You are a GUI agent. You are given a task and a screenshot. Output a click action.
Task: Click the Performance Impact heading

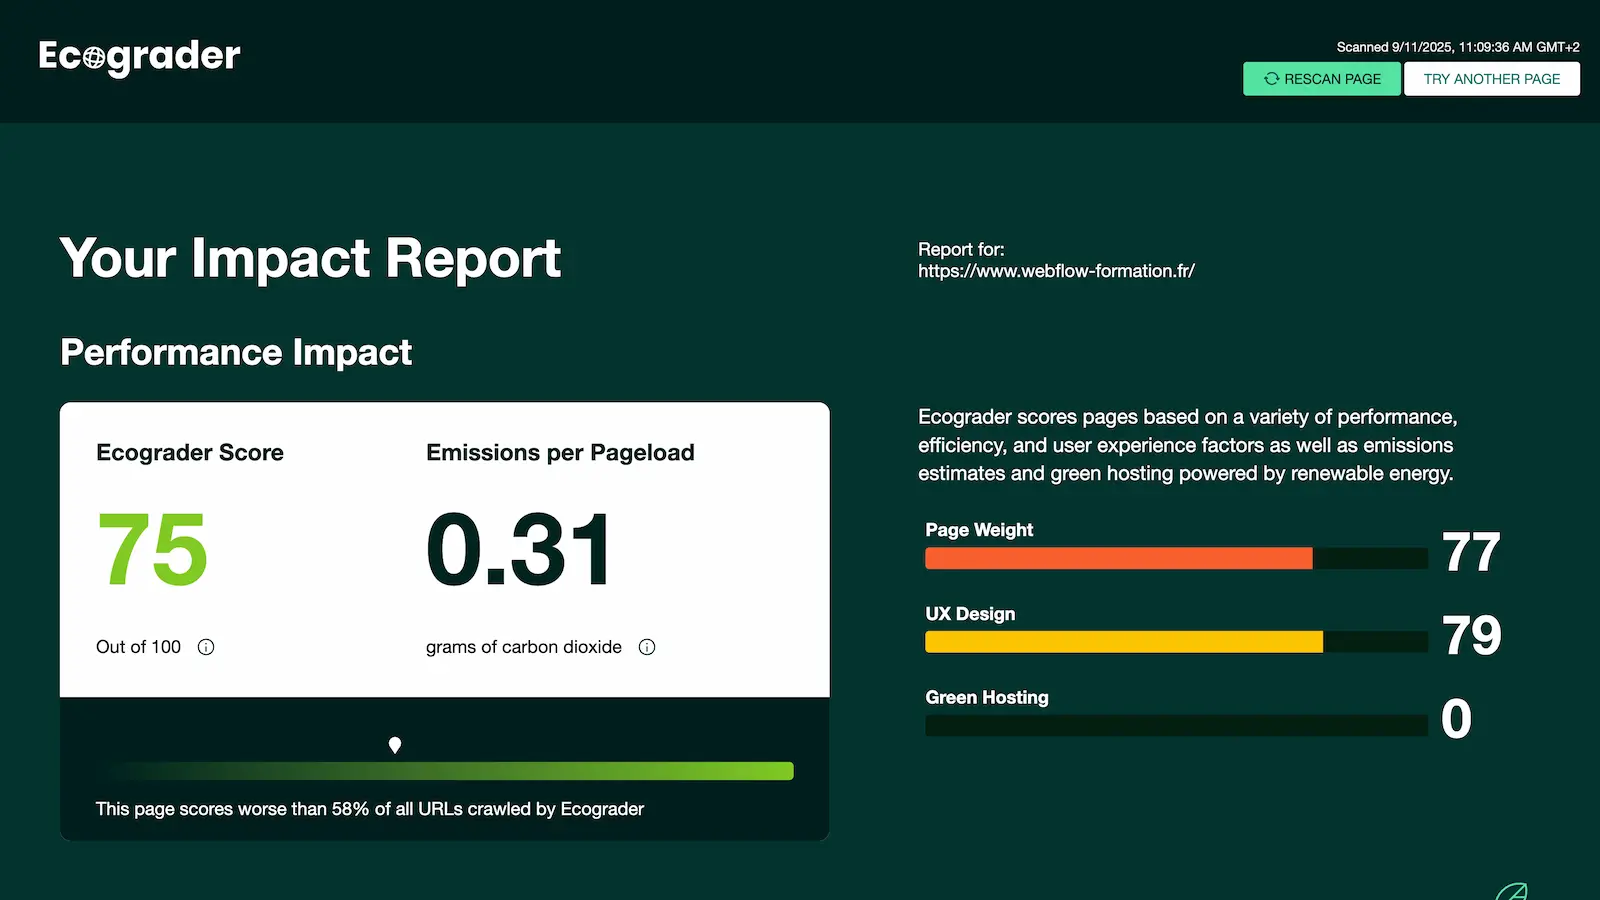click(236, 352)
